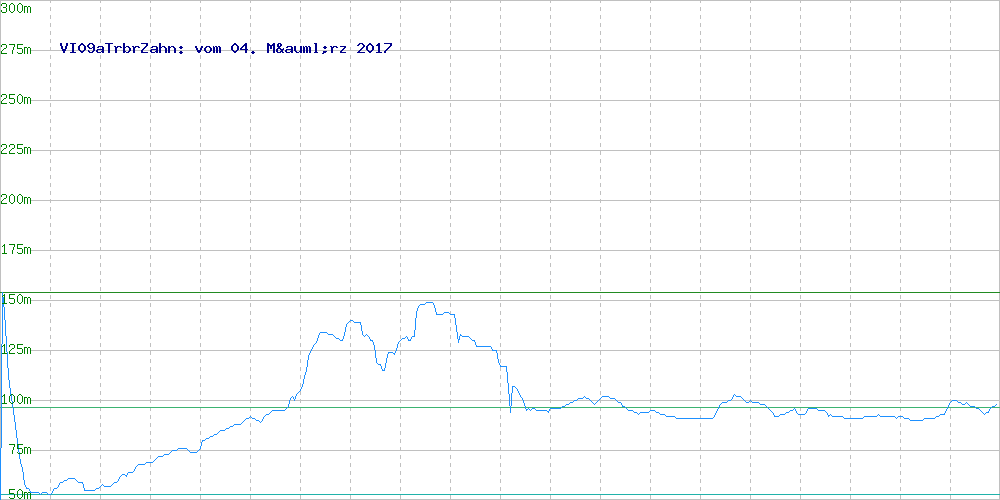Click the chart title 'VI09aTrbrZahn: vom 04. März 2017'
Image resolution: width=1000 pixels, height=500 pixels.
click(226, 48)
